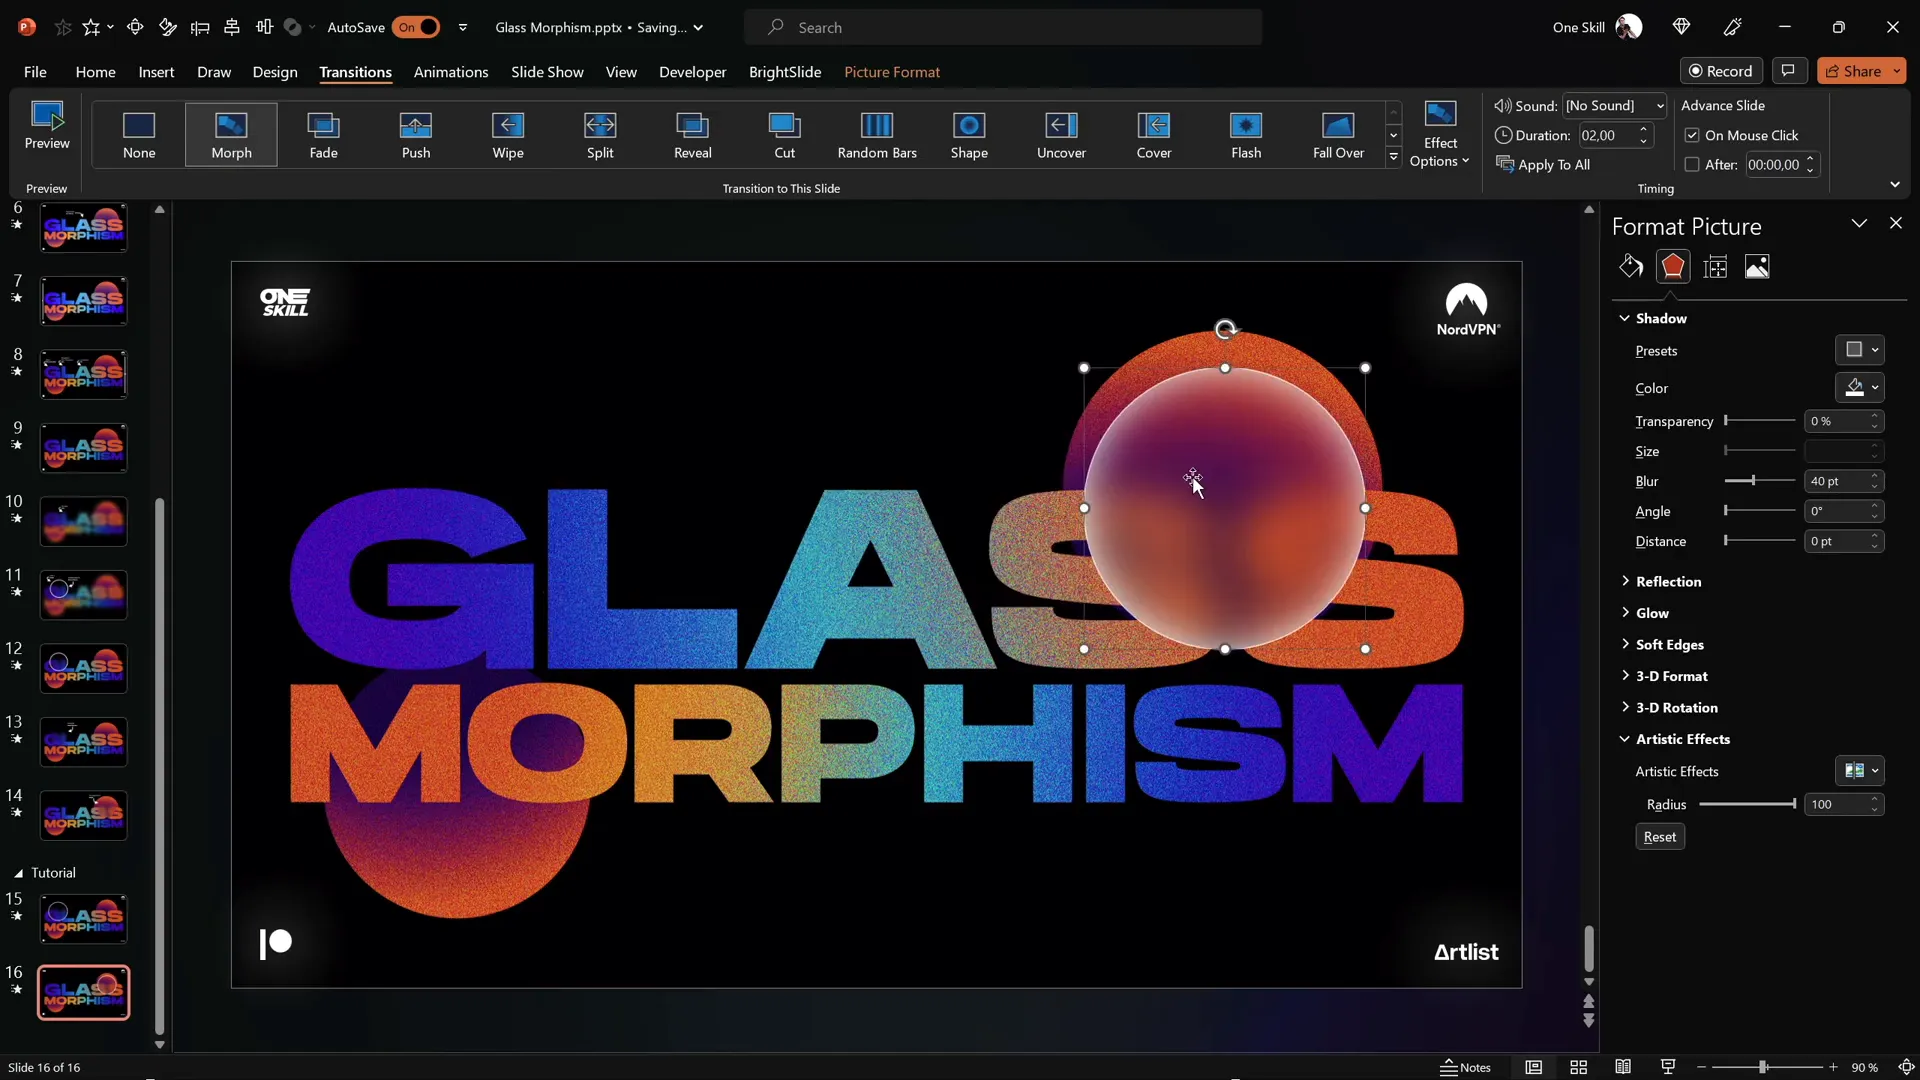The height and width of the screenshot is (1080, 1920).
Task: Expand the transitions gallery
Action: pos(1393,157)
